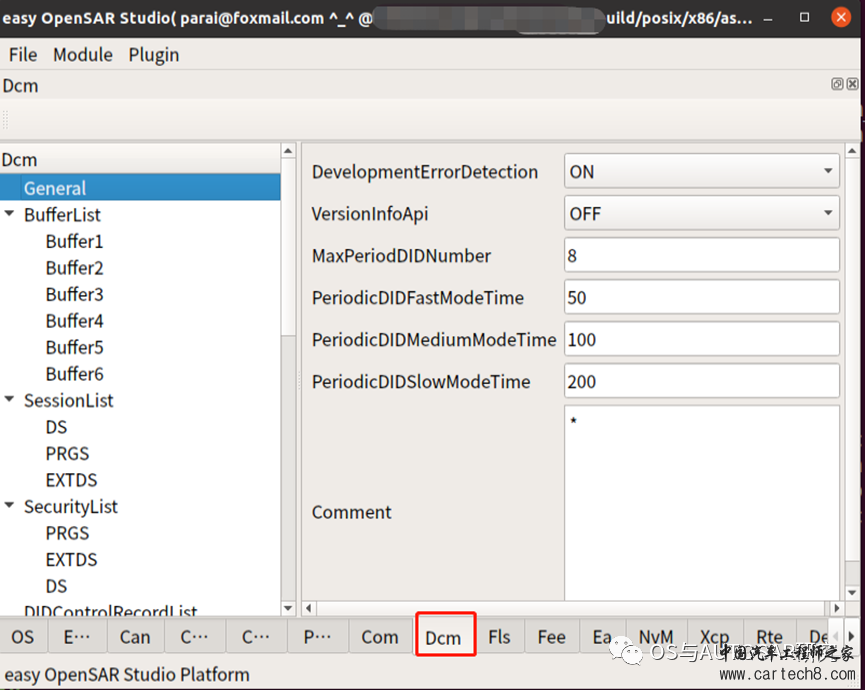Select Buffer2 in the tree
The width and height of the screenshot is (865, 690).
[x=74, y=268]
